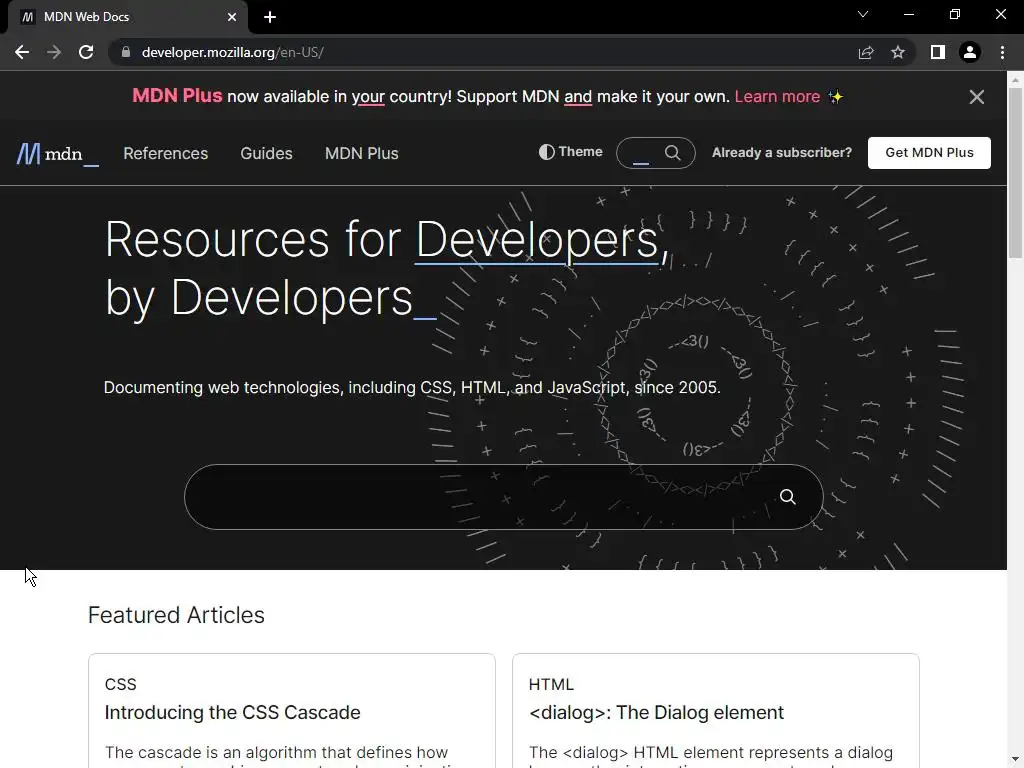Click the Featured Articles heading
The width and height of the screenshot is (1024, 768).
(x=176, y=615)
